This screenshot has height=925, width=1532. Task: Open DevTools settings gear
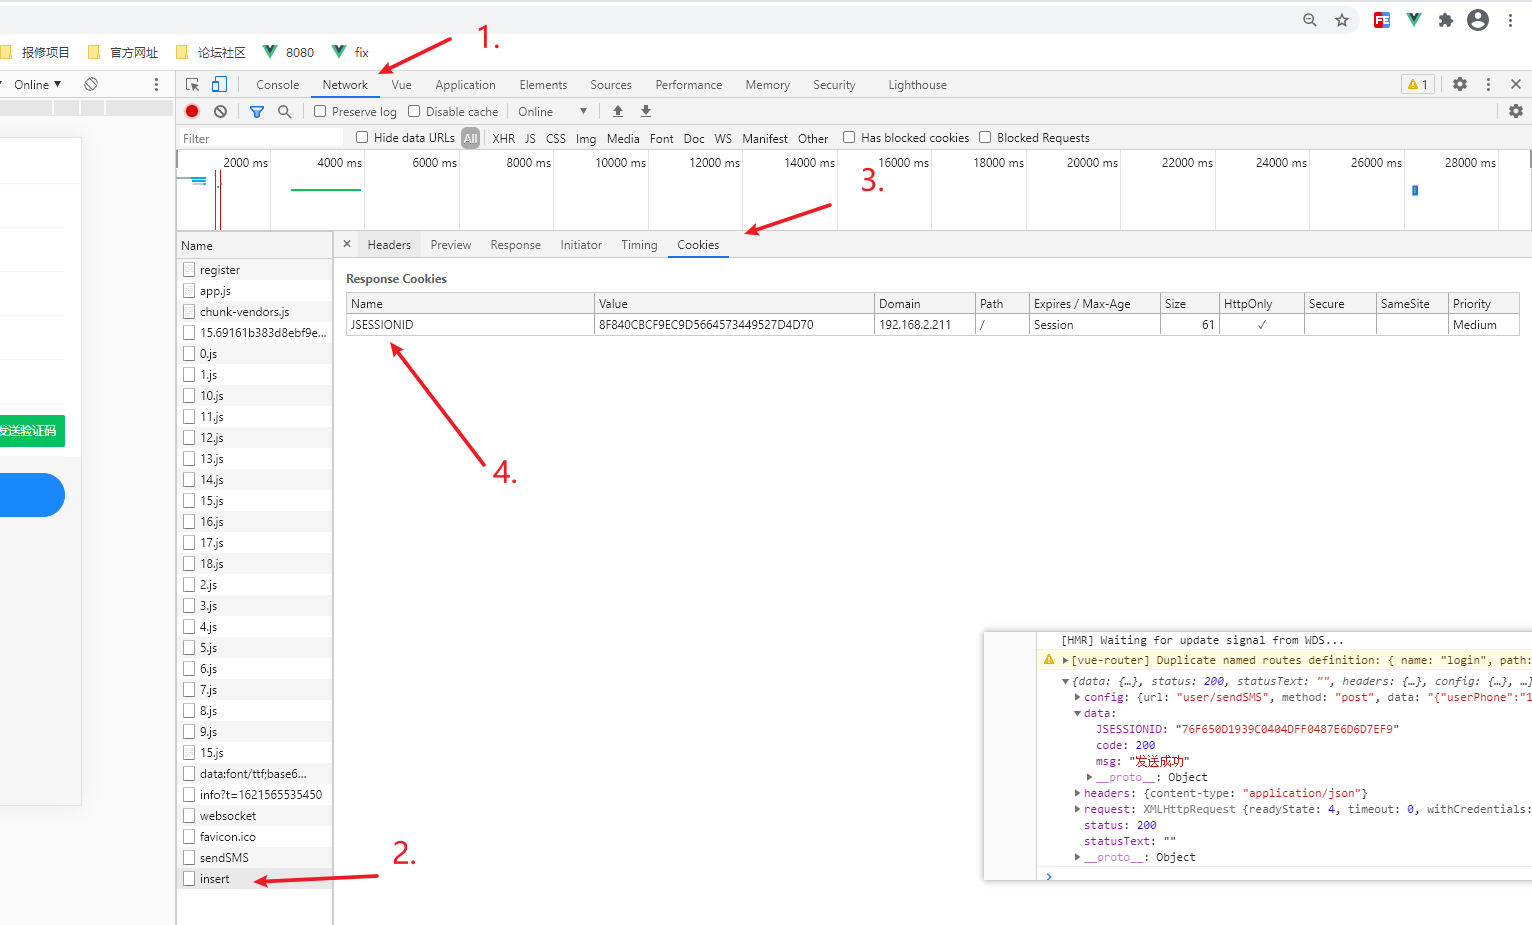pos(1460,85)
